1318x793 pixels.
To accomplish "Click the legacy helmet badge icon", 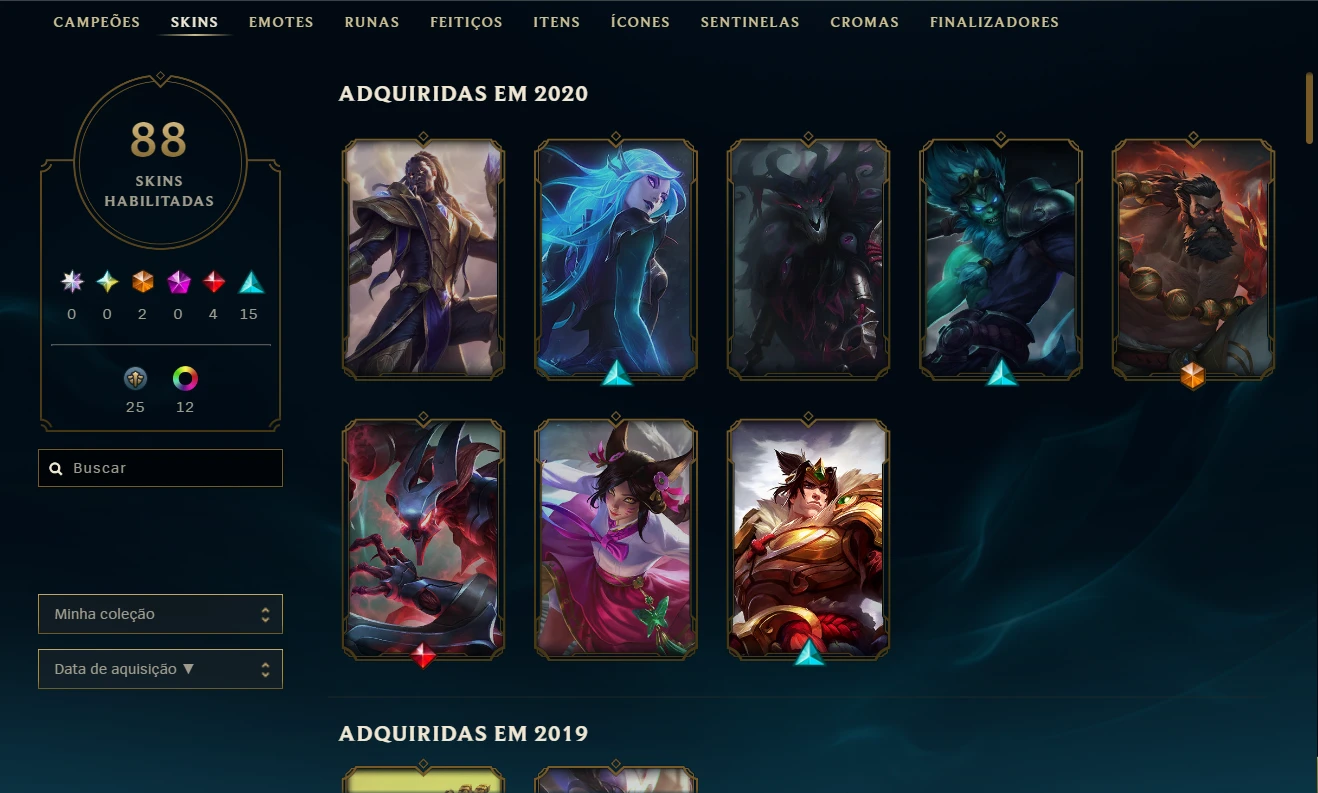I will coord(135,378).
